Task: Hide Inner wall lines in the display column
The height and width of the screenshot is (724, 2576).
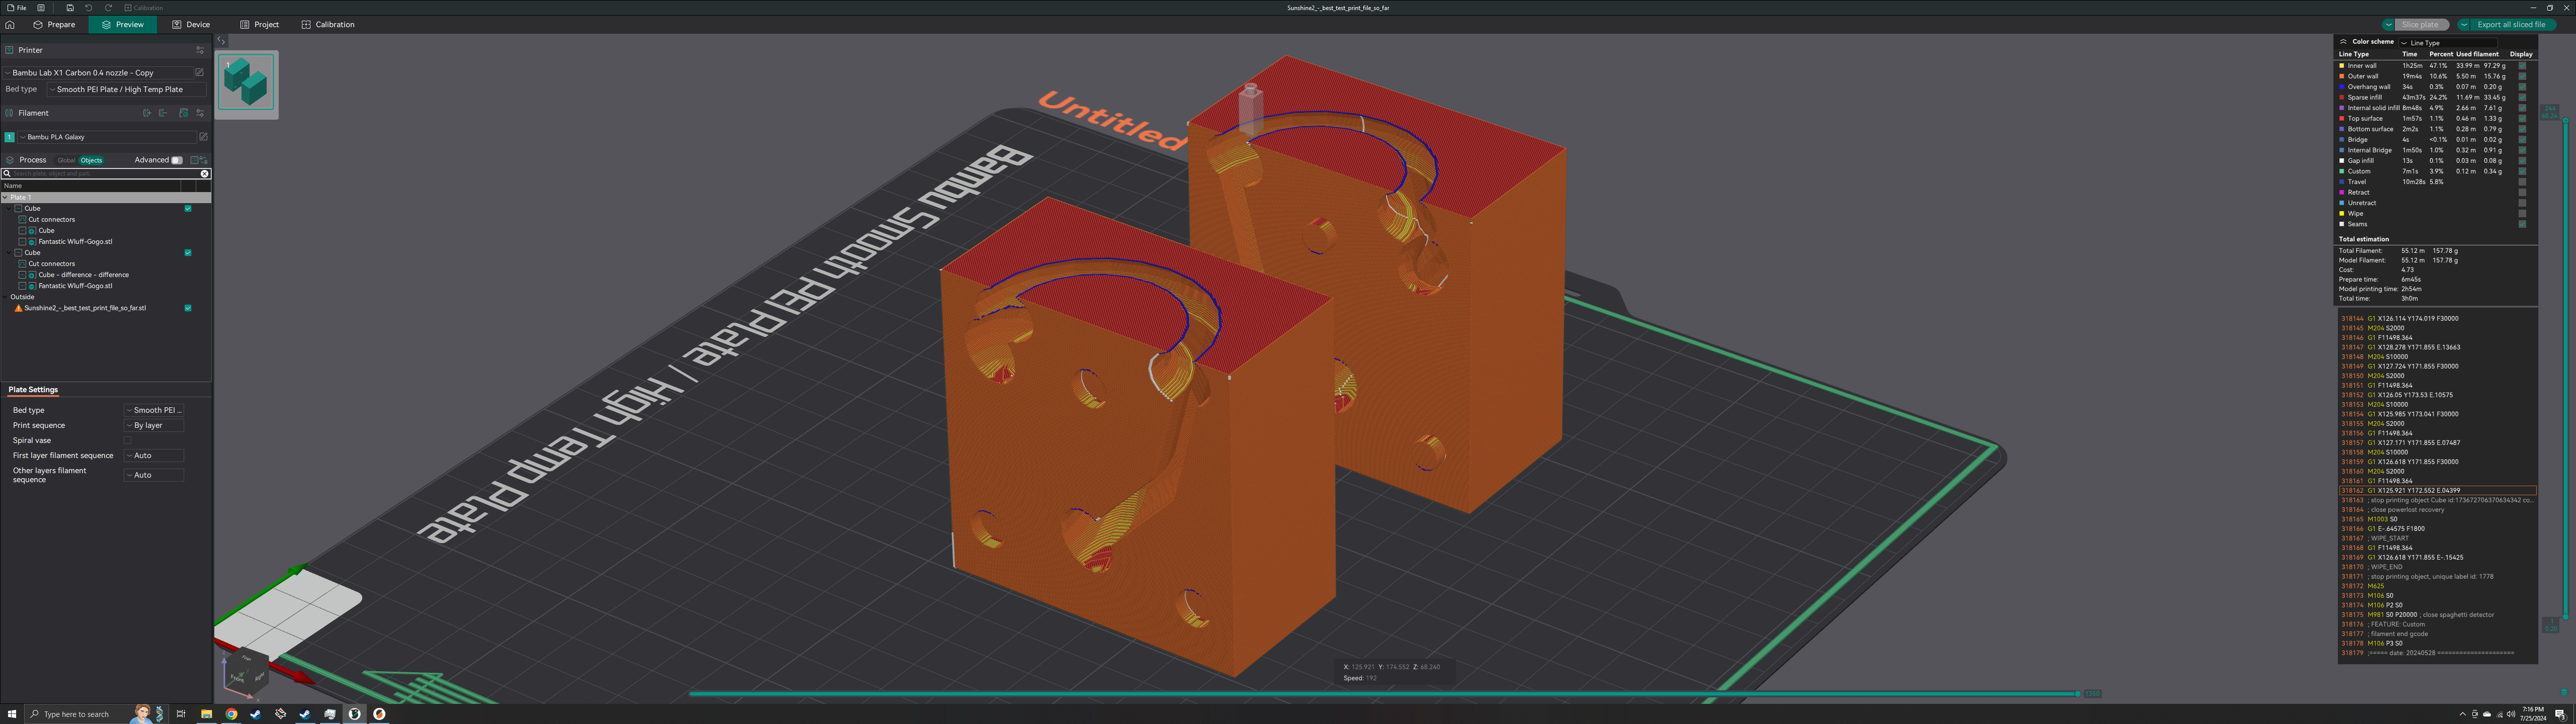Action: click(x=2522, y=66)
